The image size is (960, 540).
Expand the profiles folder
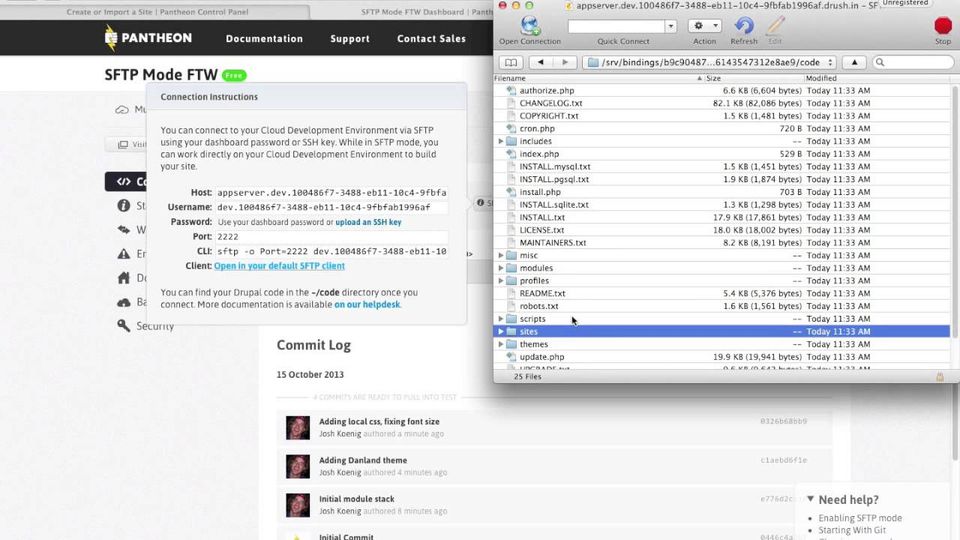501,281
